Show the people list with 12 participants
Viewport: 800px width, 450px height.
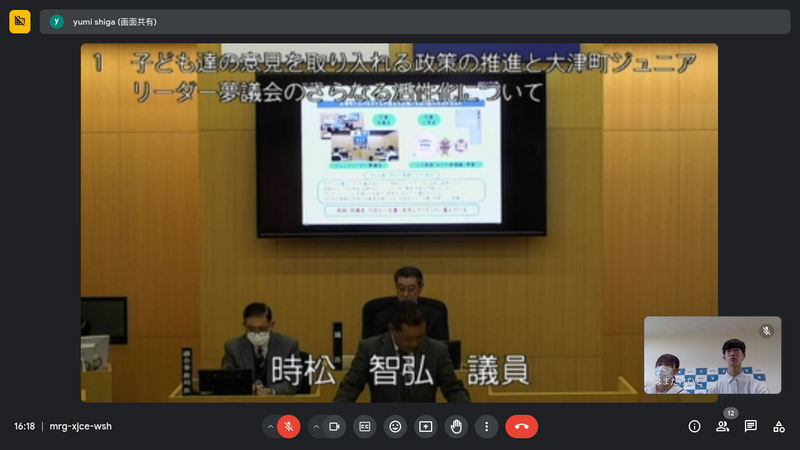722,426
